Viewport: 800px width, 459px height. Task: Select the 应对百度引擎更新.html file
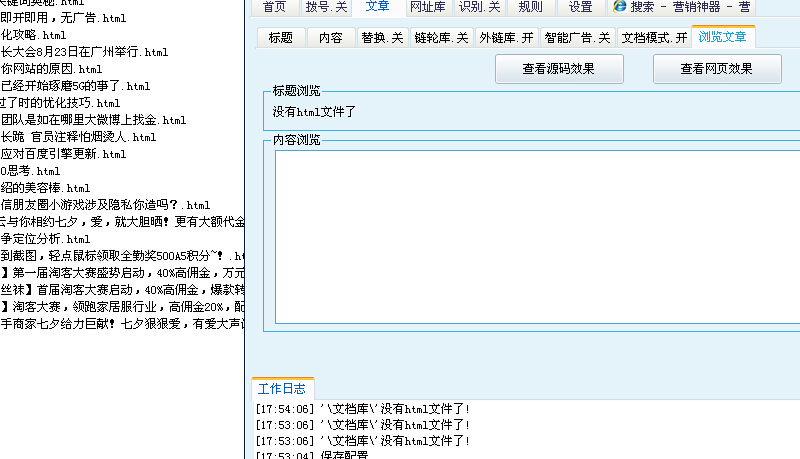tap(63, 154)
